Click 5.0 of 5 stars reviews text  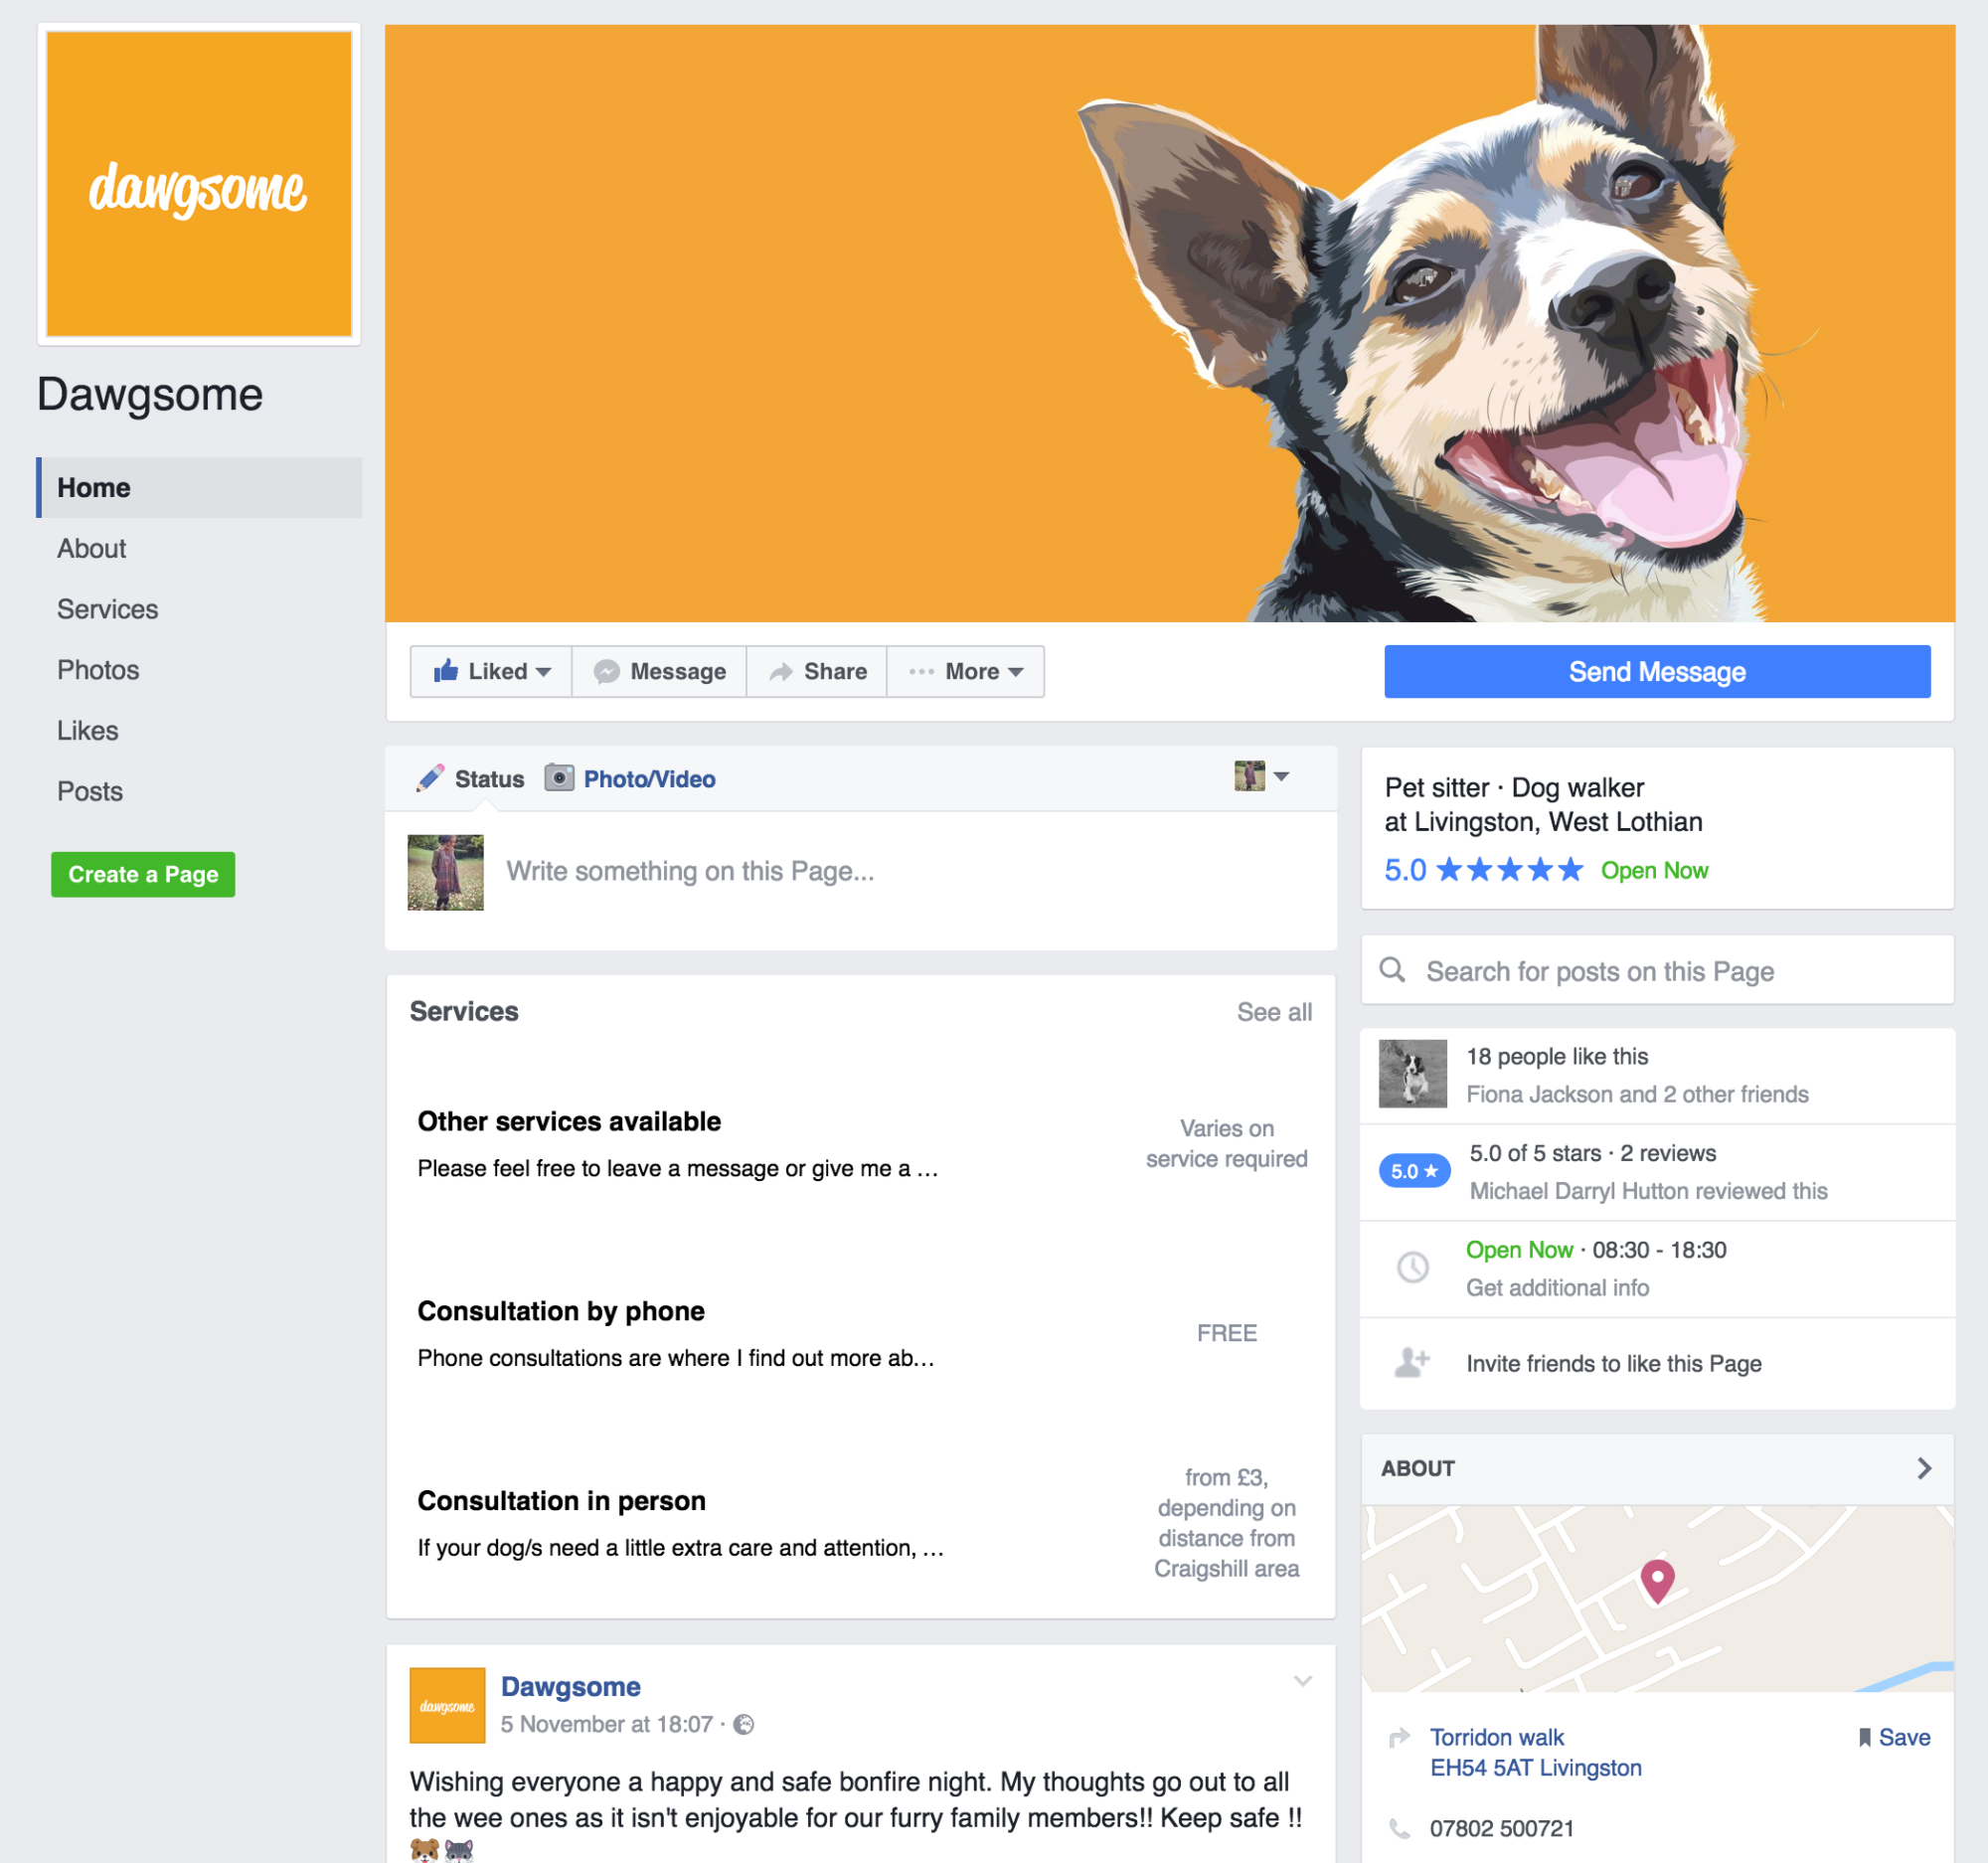pos(1592,1153)
